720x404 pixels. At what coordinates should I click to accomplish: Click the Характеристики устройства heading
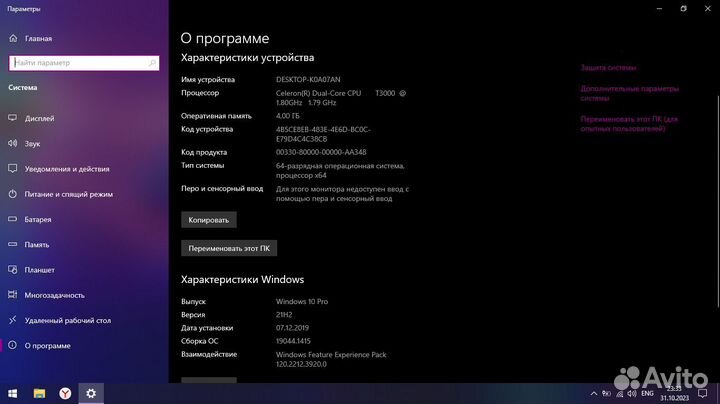pyautogui.click(x=248, y=58)
